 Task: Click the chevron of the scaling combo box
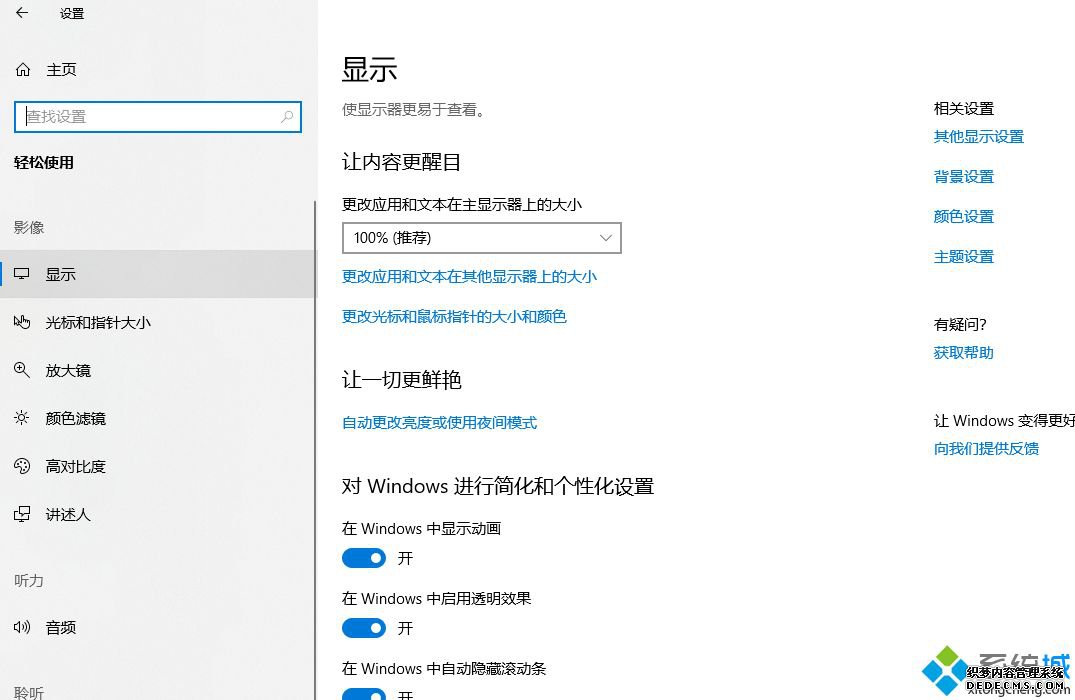tap(605, 238)
